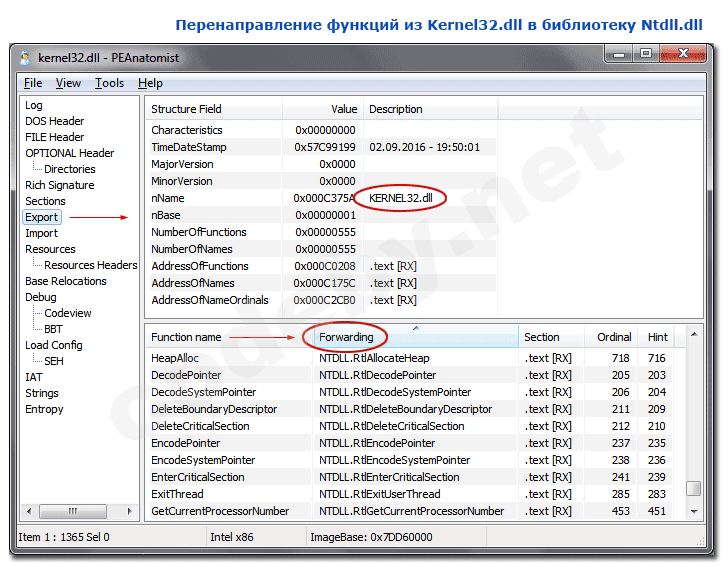Viewport: 728px width, 567px height.
Task: Select DOS Header in navigation tree
Action: click(54, 121)
